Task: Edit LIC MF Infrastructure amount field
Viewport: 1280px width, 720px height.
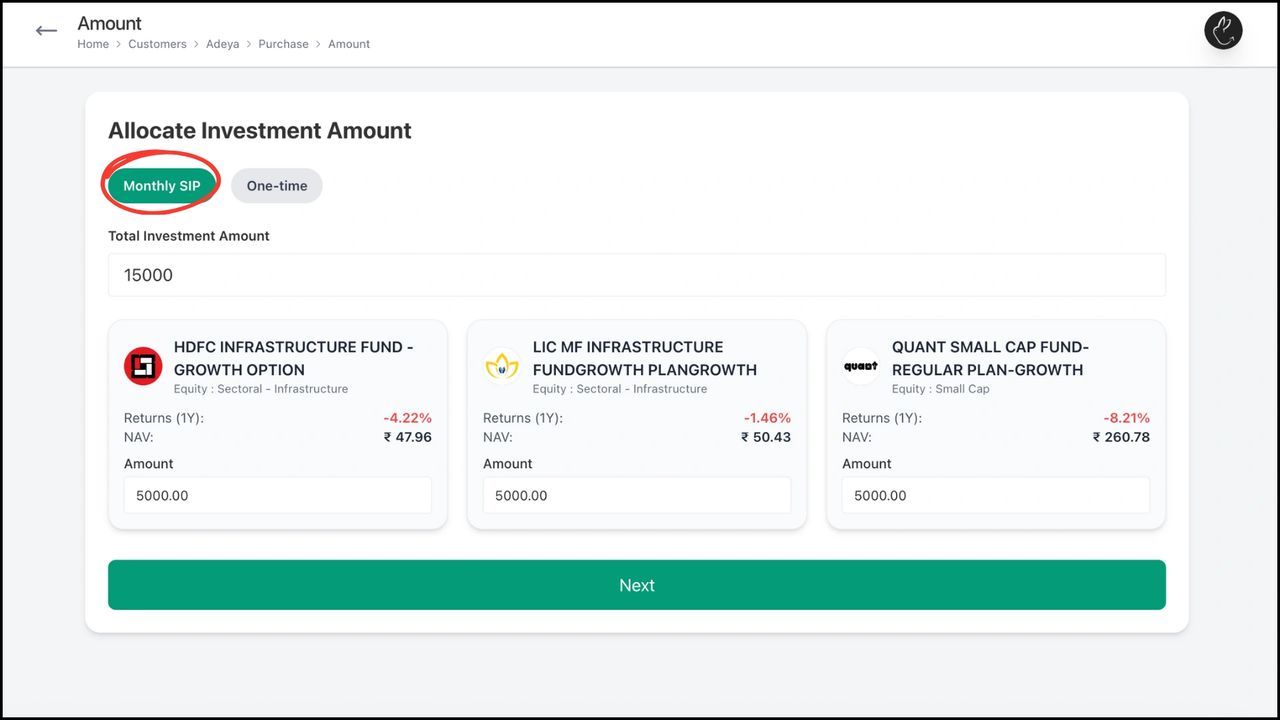Action: tap(636, 495)
